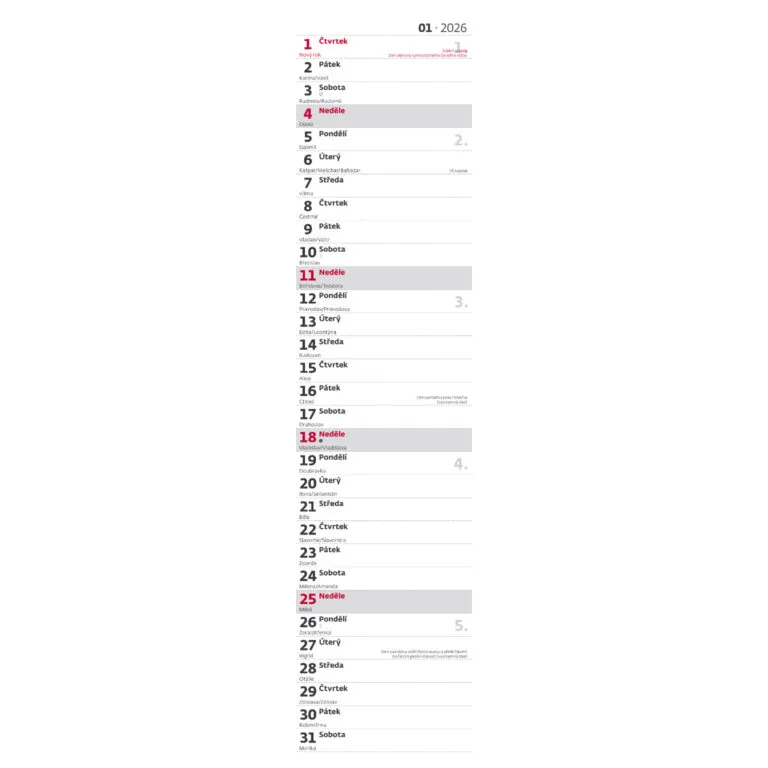The height and width of the screenshot is (768, 768).
Task: Click the 01 · 2026 month header
Action: 442,27
